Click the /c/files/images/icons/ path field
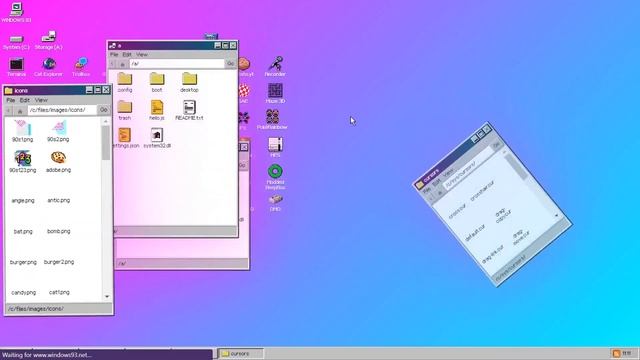Image resolution: width=640 pixels, height=360 pixels. pos(62,110)
